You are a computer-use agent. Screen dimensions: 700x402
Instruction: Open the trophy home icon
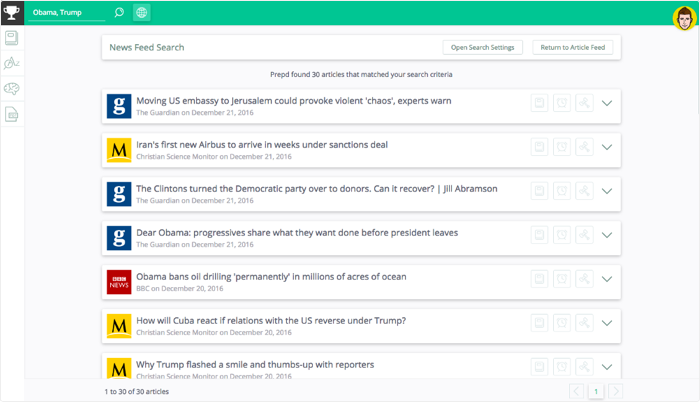12,13
